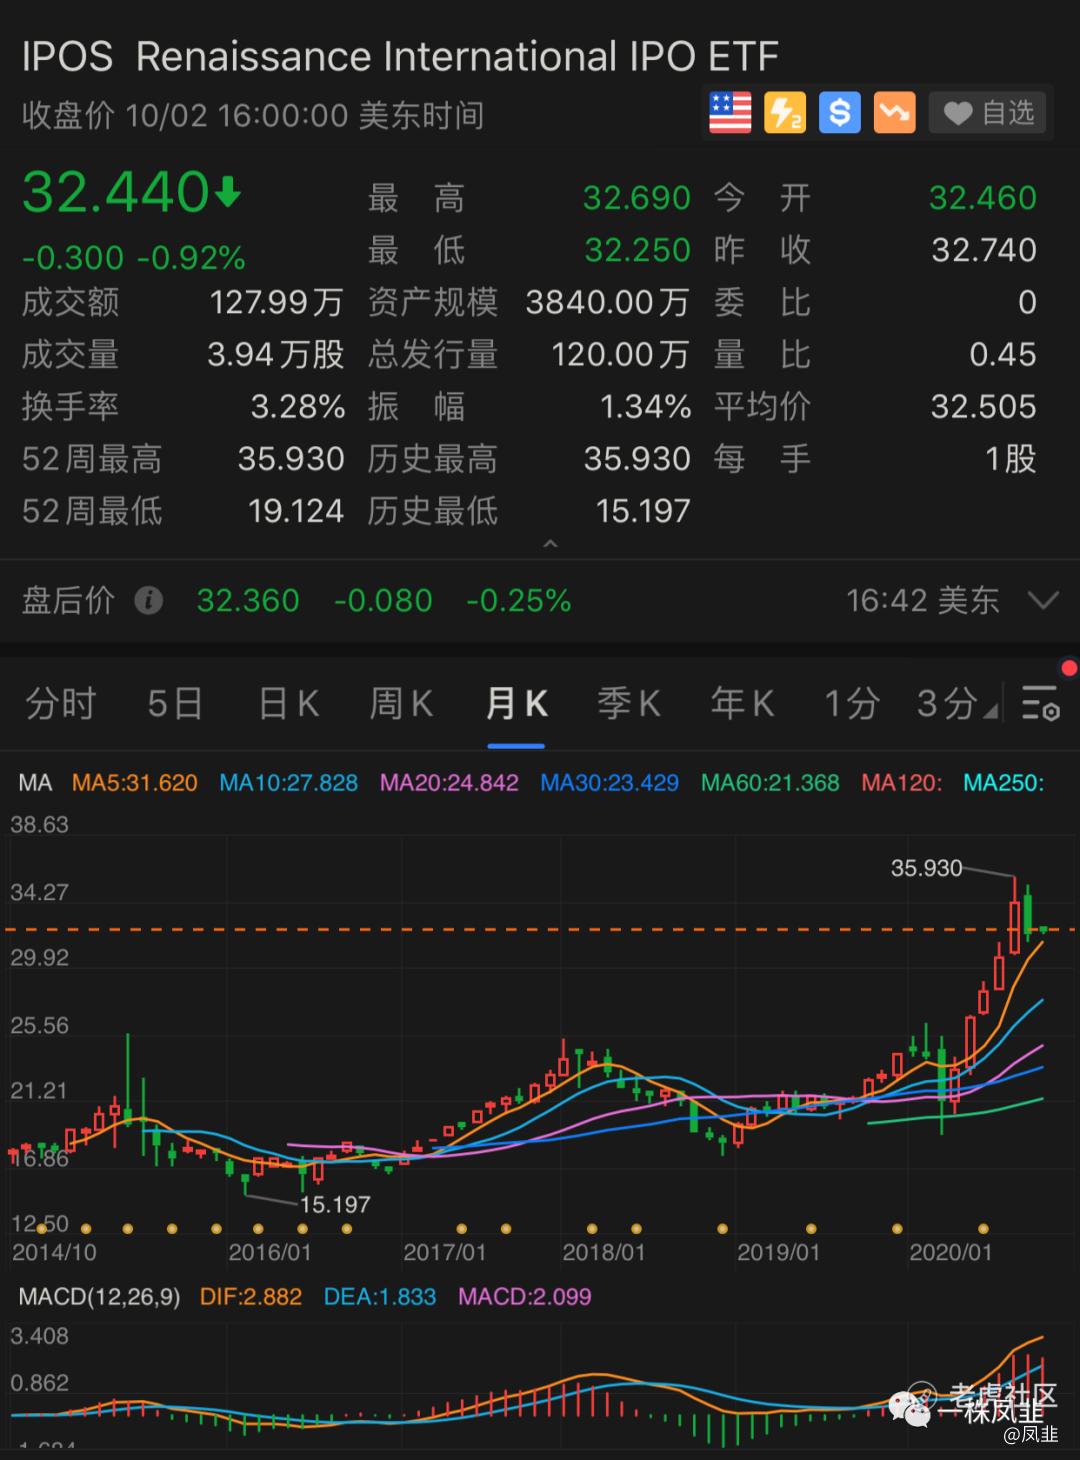This screenshot has width=1080, height=1460.
Task: Open chart settings icon
Action: (1040, 704)
